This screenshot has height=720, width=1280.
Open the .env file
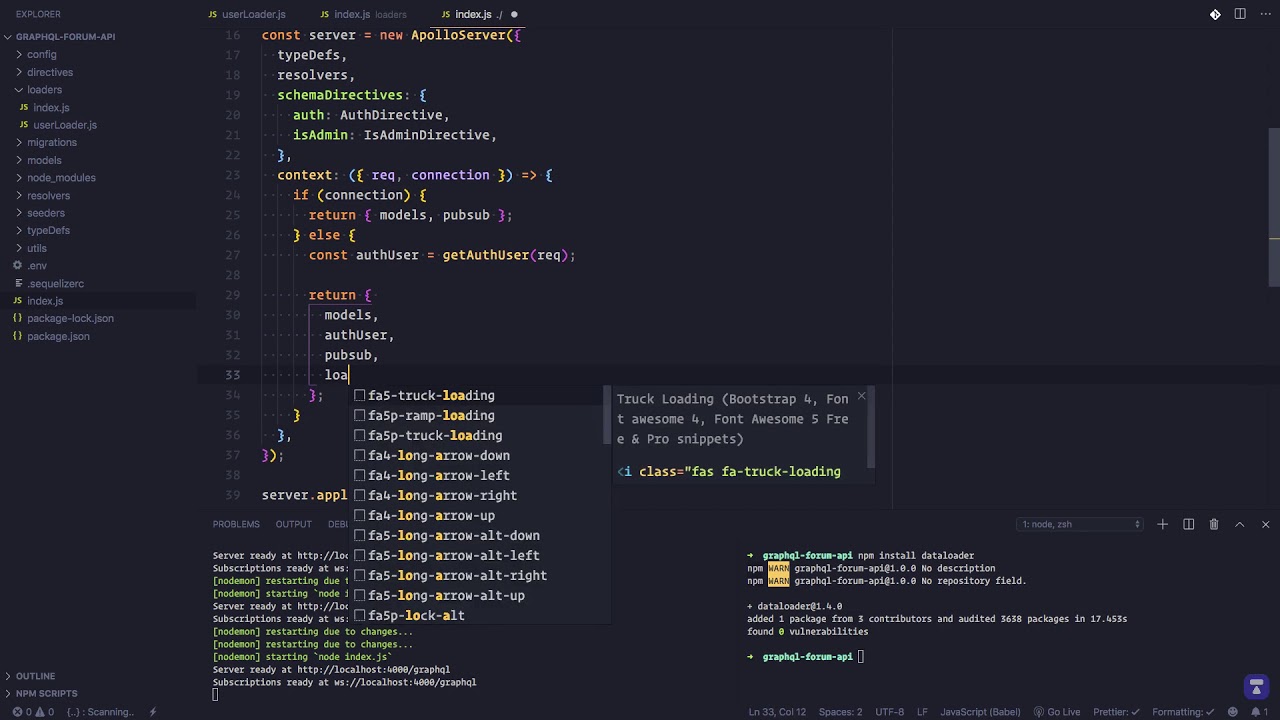[98, 265]
